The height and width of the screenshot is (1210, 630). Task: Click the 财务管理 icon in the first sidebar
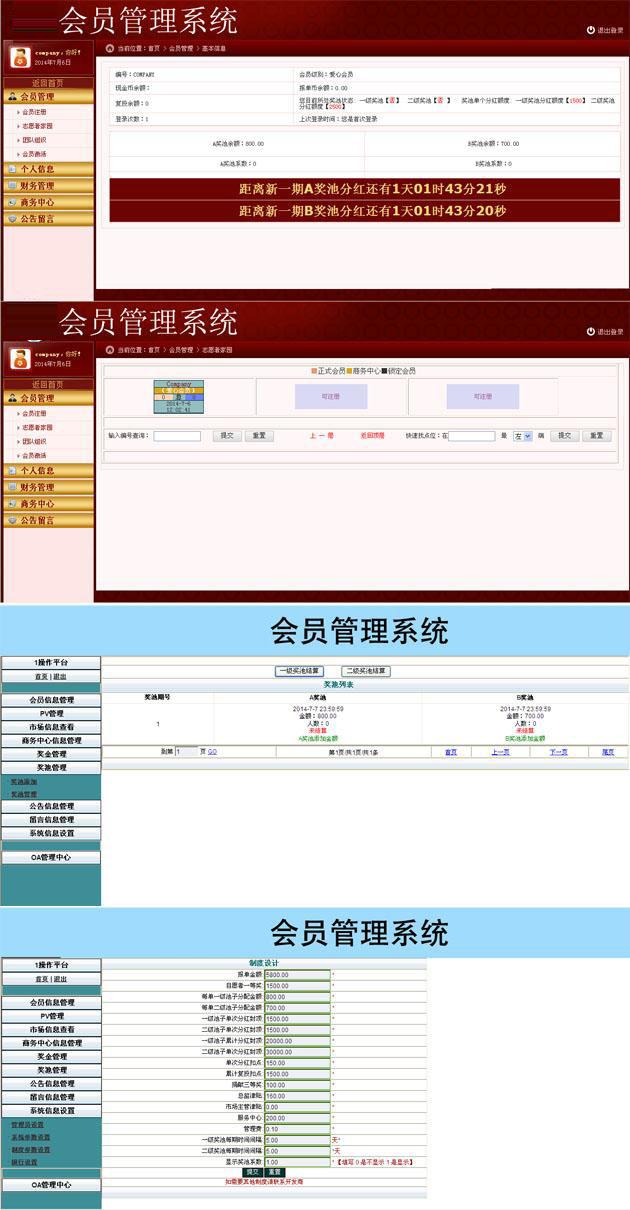(12, 186)
